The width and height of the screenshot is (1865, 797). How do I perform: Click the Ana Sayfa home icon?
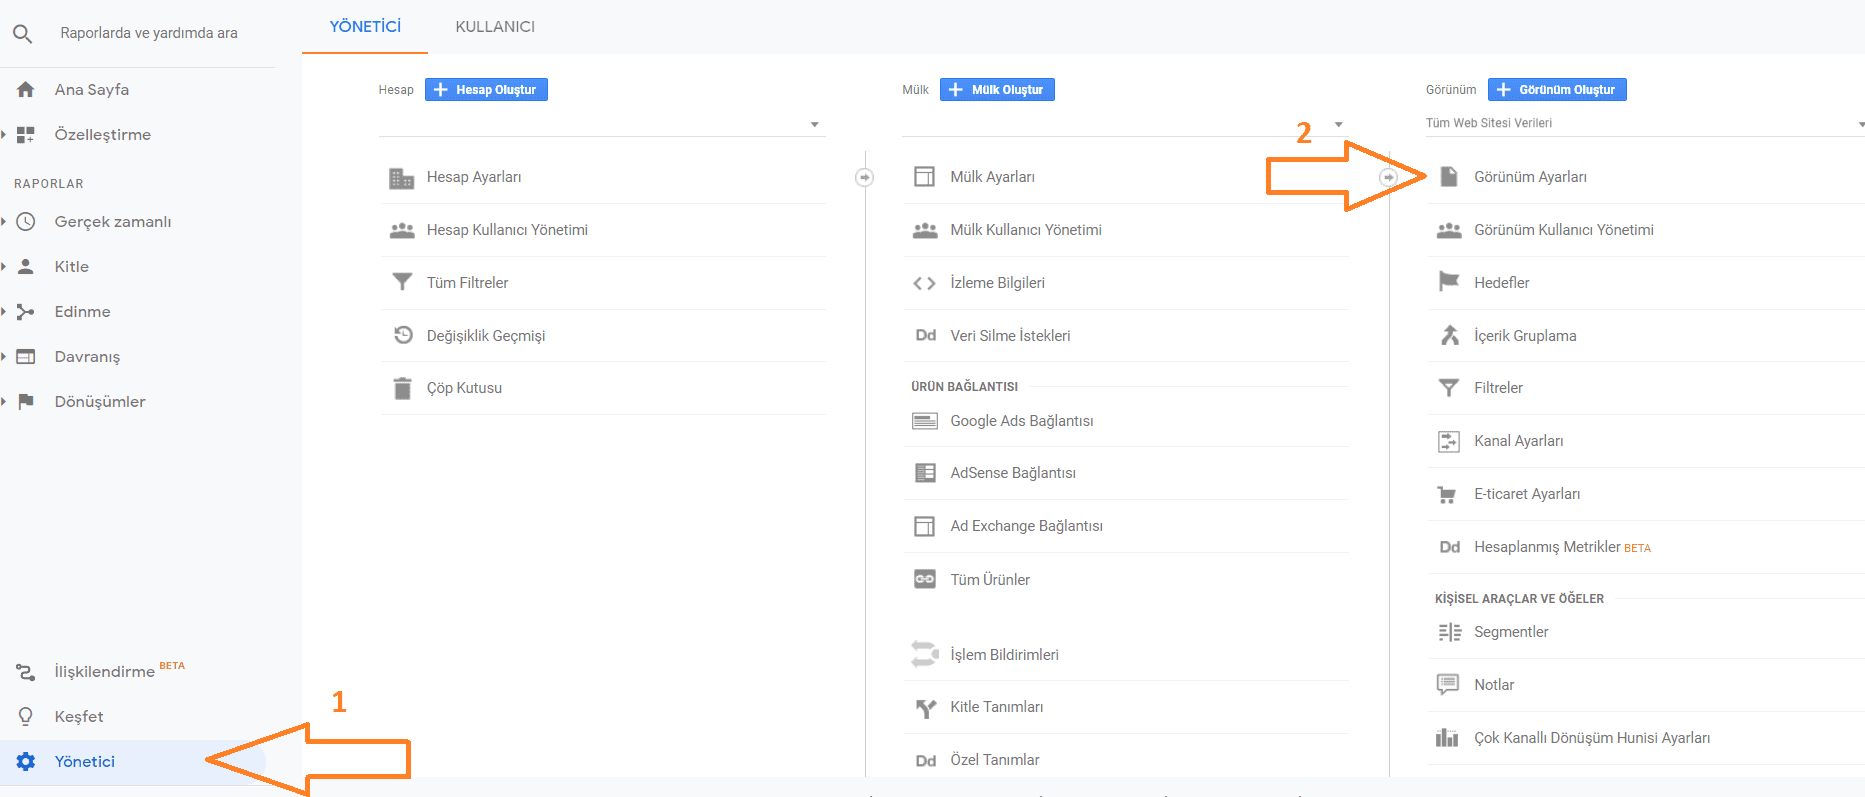[26, 90]
